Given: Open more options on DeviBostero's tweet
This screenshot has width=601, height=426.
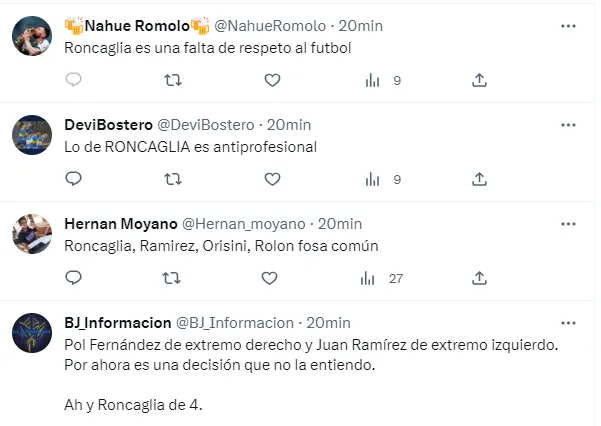Looking at the screenshot, I should 568,125.
